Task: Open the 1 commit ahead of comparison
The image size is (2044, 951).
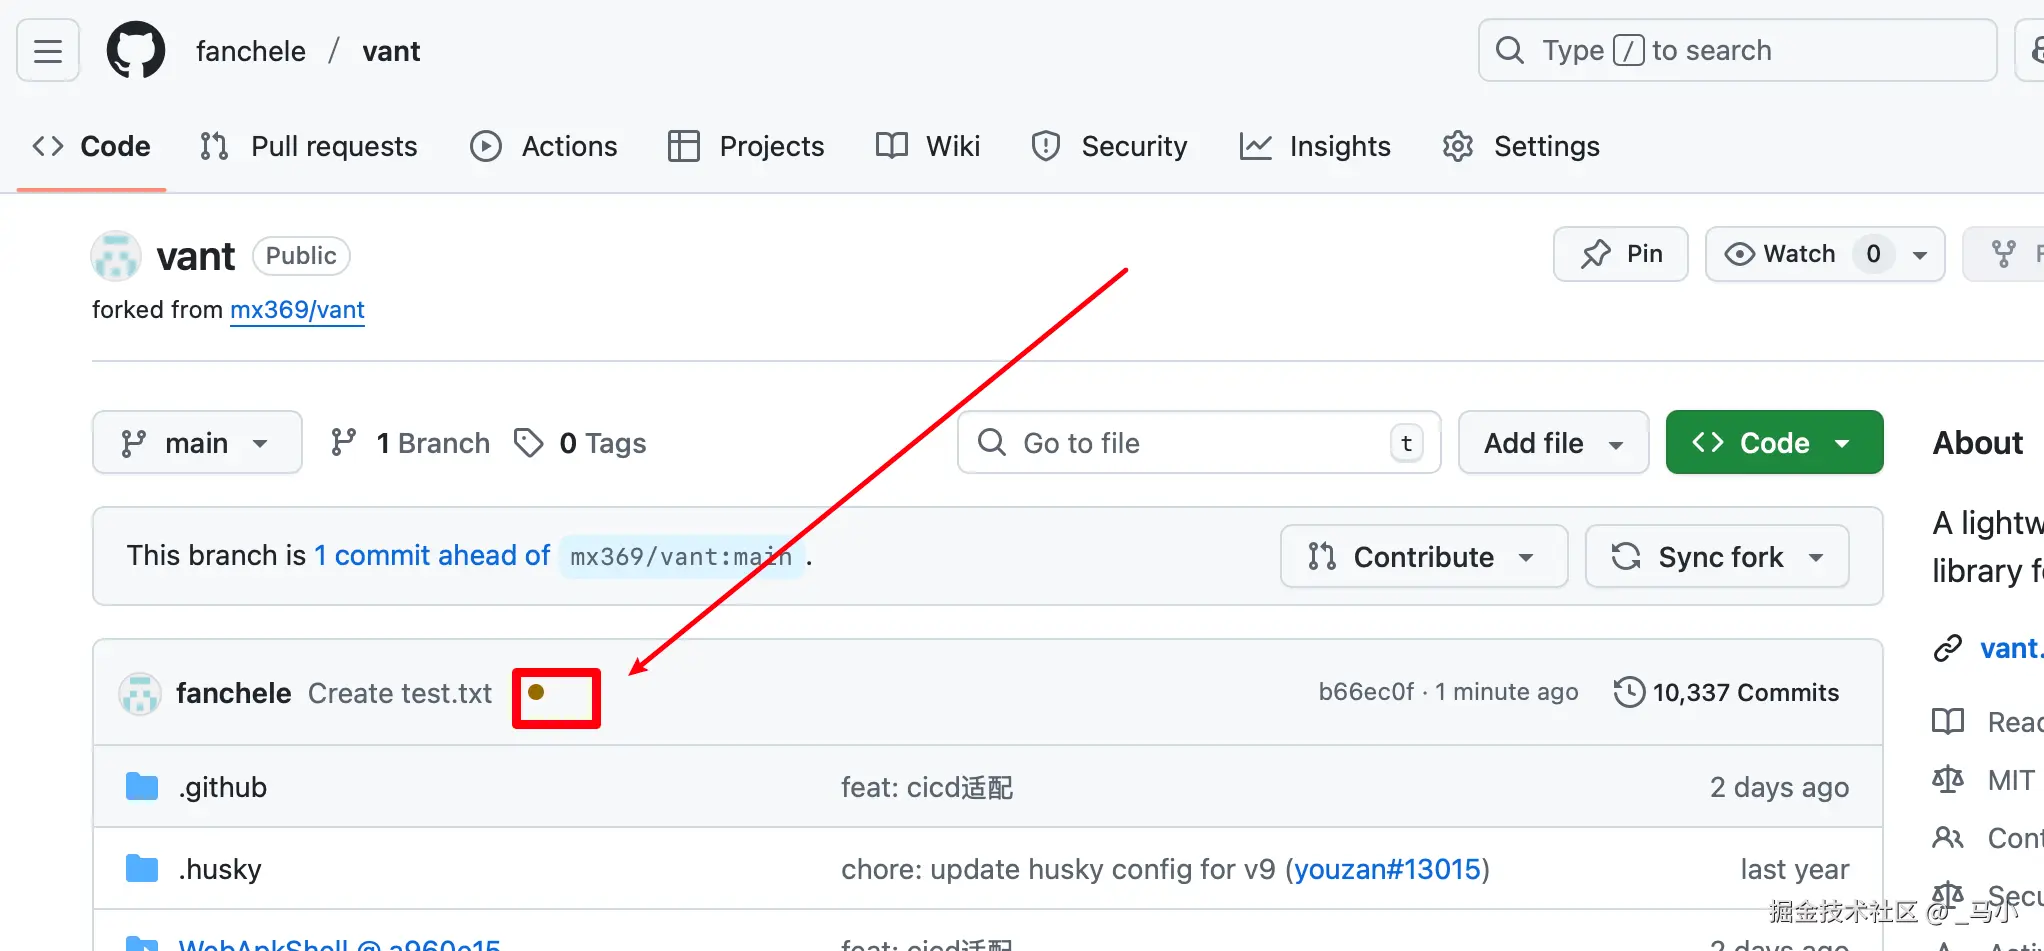Action: tap(432, 555)
